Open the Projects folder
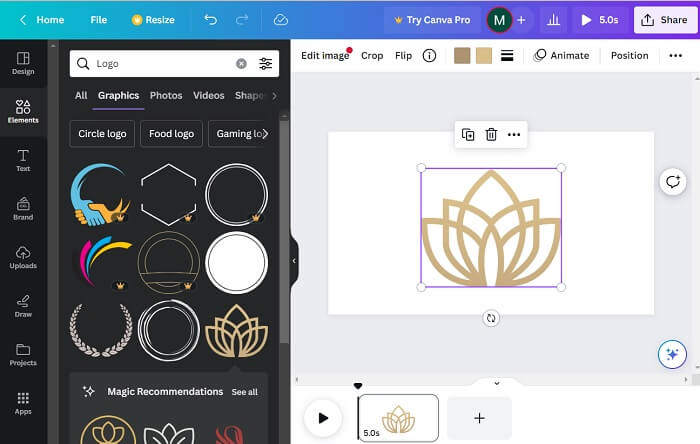Screen dimensions: 700x444 23,355
